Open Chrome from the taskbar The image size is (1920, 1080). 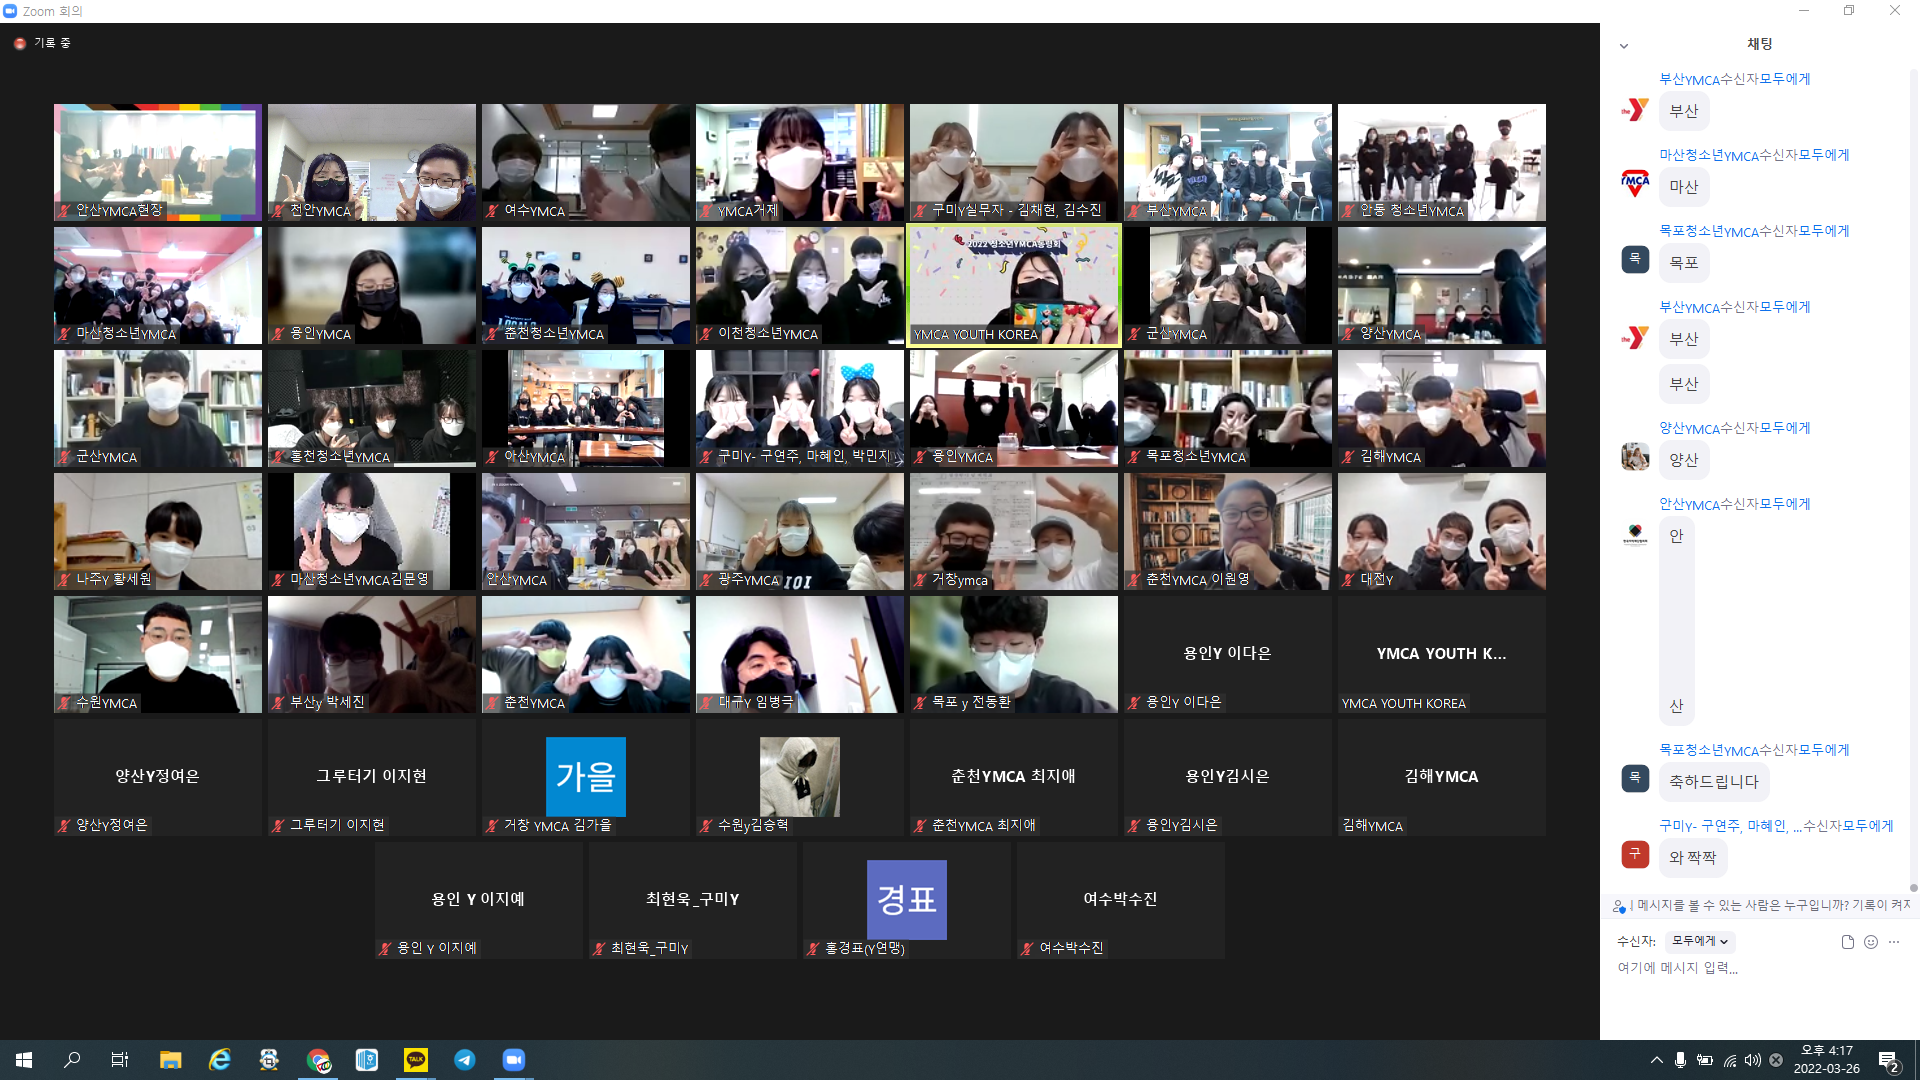(318, 1060)
